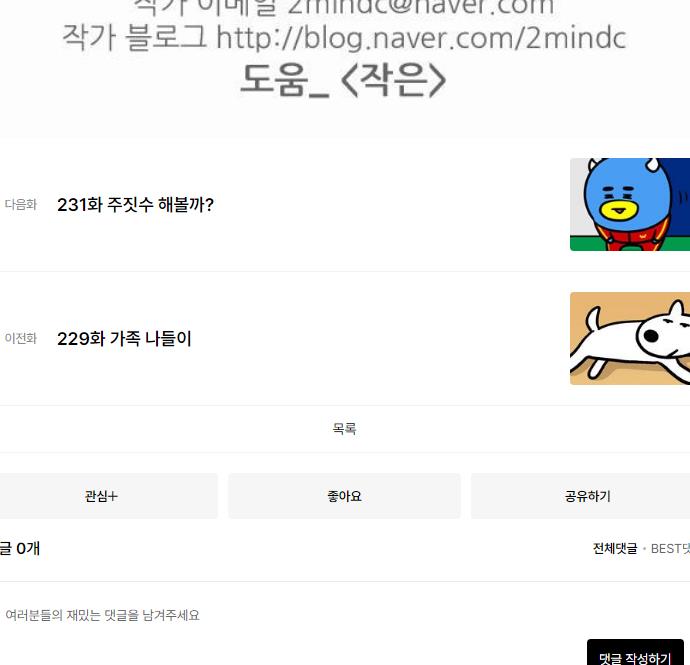
Task: Click the yellow beak of the blue character
Action: [620, 211]
